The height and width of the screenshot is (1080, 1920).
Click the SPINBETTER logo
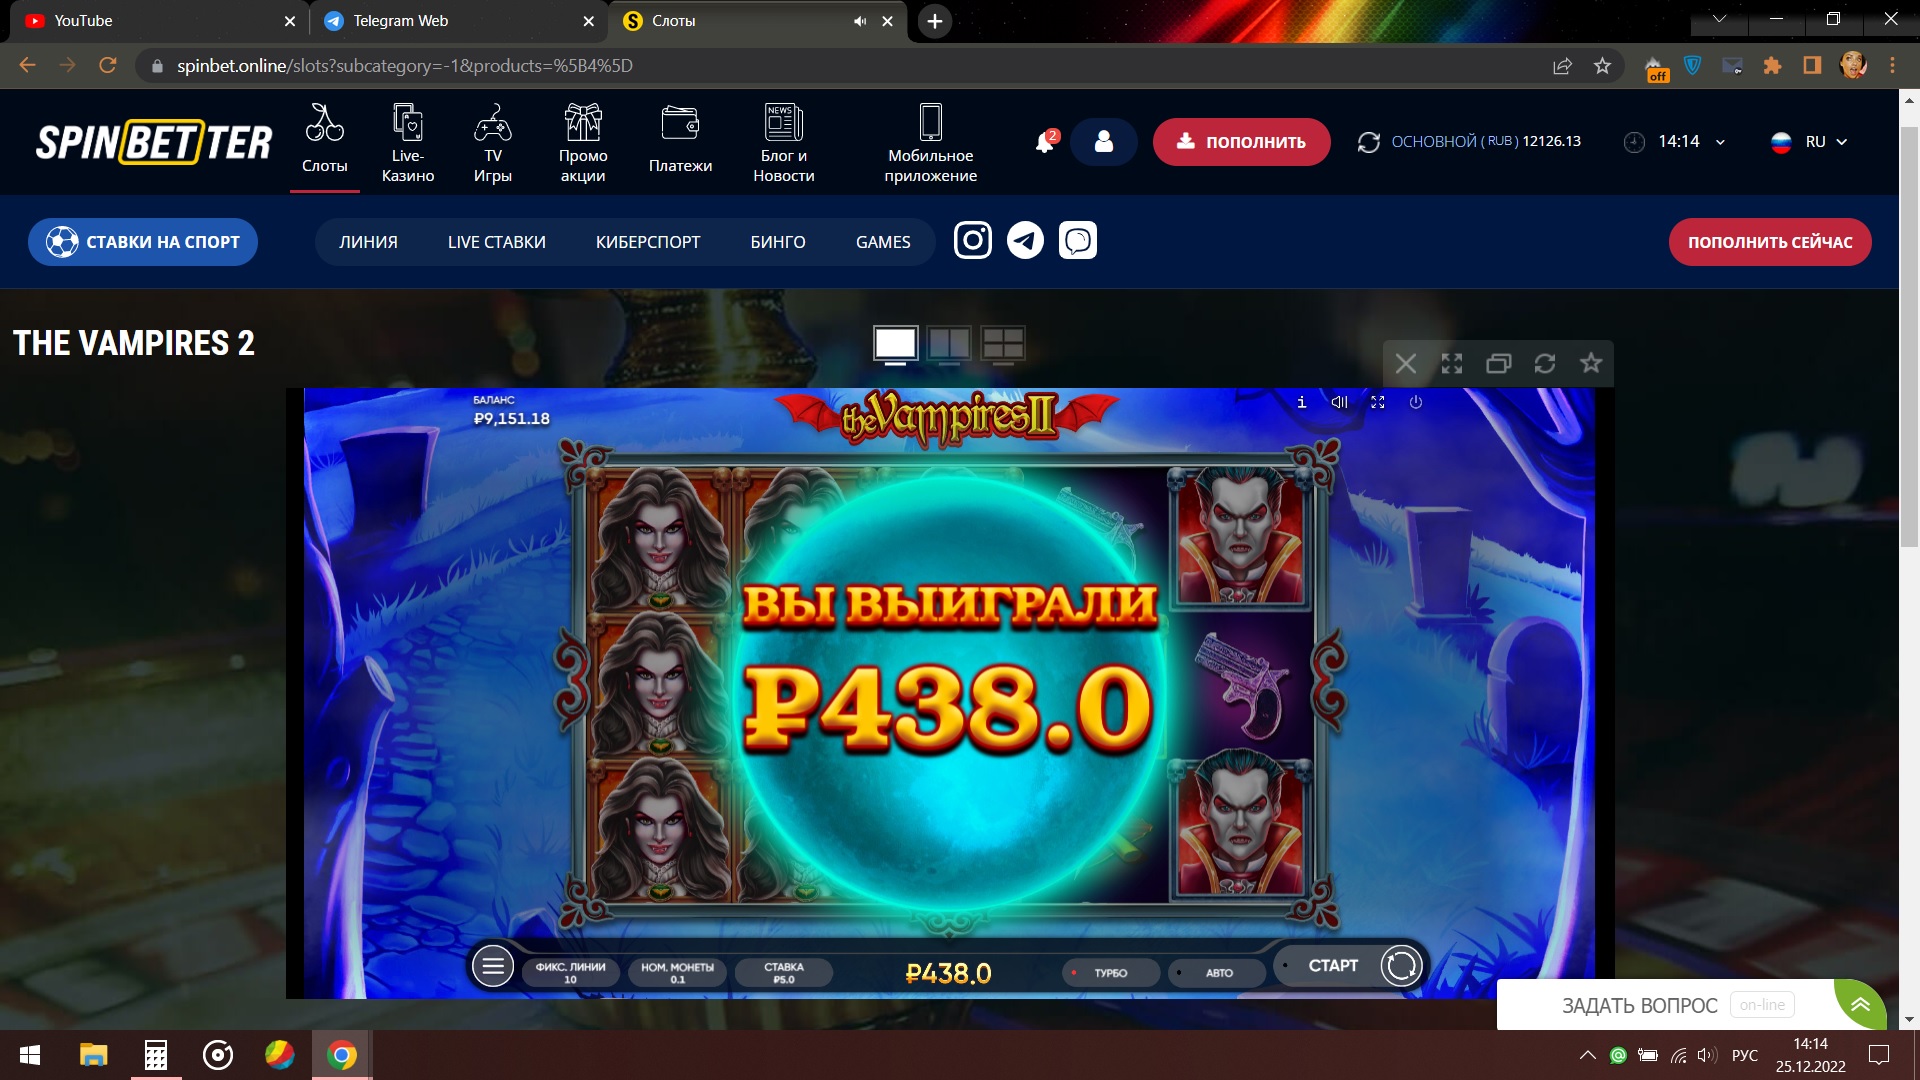pos(154,142)
